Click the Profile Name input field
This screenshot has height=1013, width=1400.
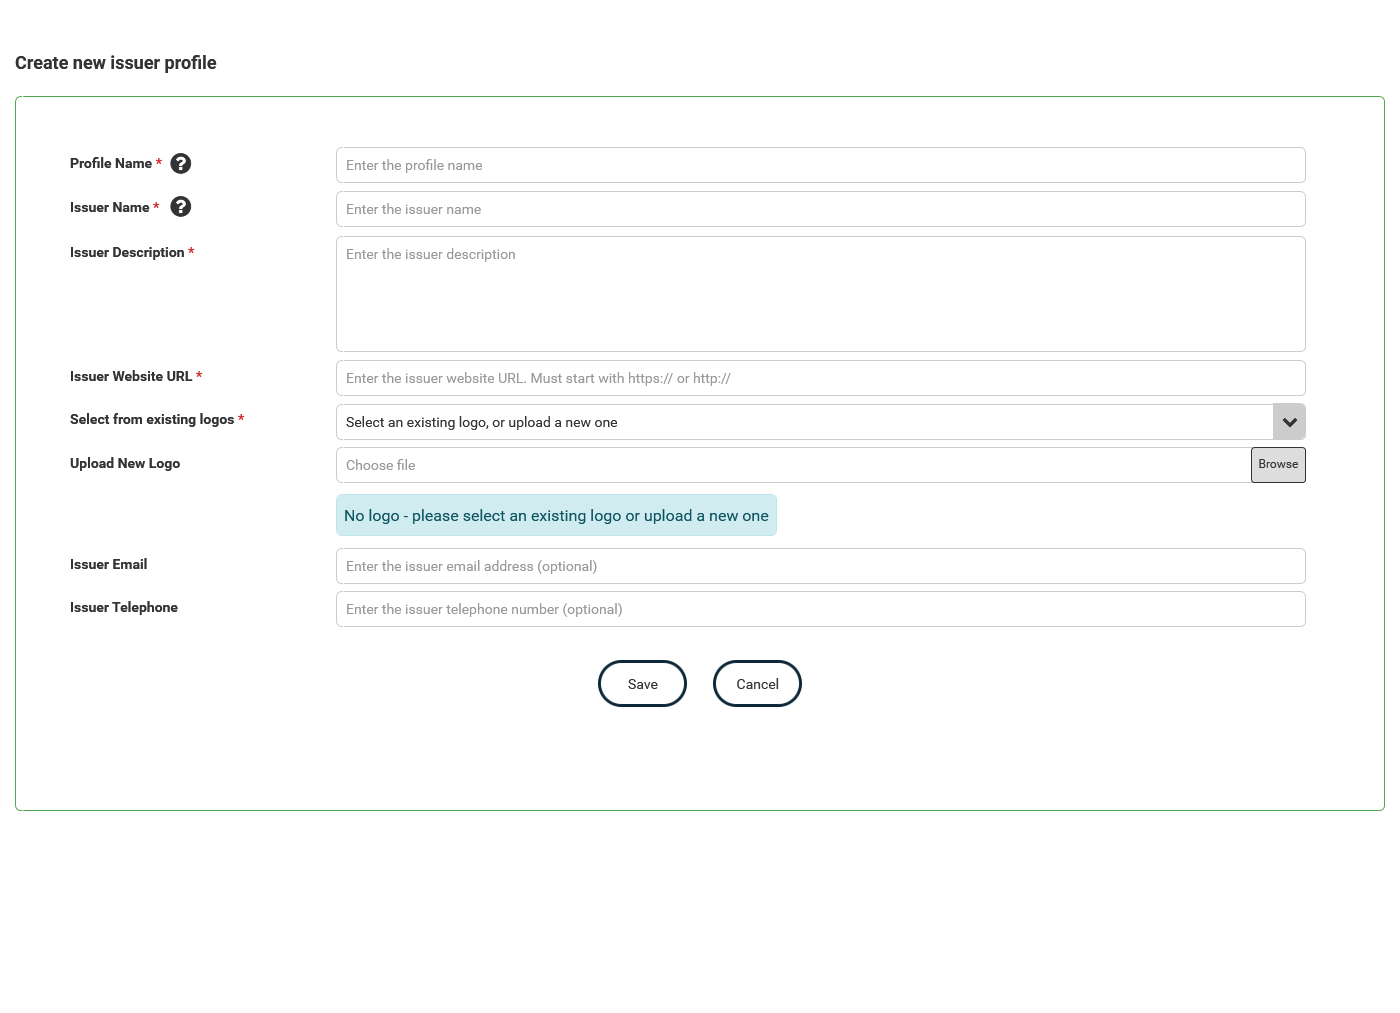click(821, 165)
